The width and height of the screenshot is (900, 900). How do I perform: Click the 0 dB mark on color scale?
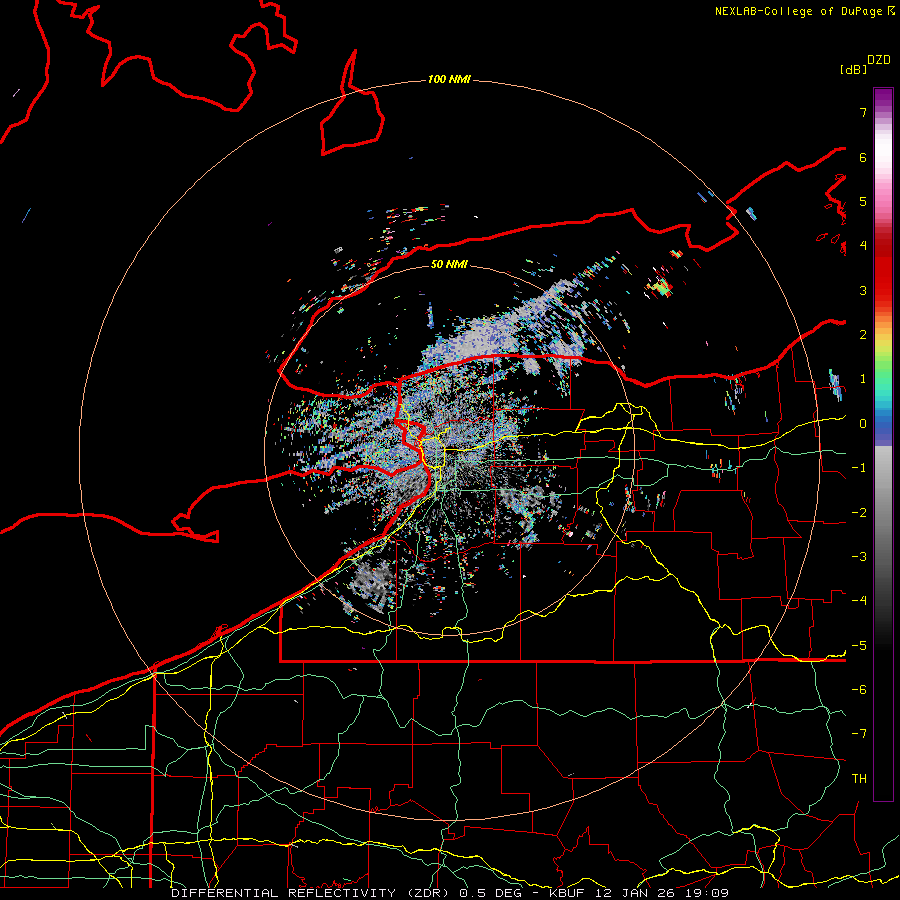pyautogui.click(x=863, y=424)
